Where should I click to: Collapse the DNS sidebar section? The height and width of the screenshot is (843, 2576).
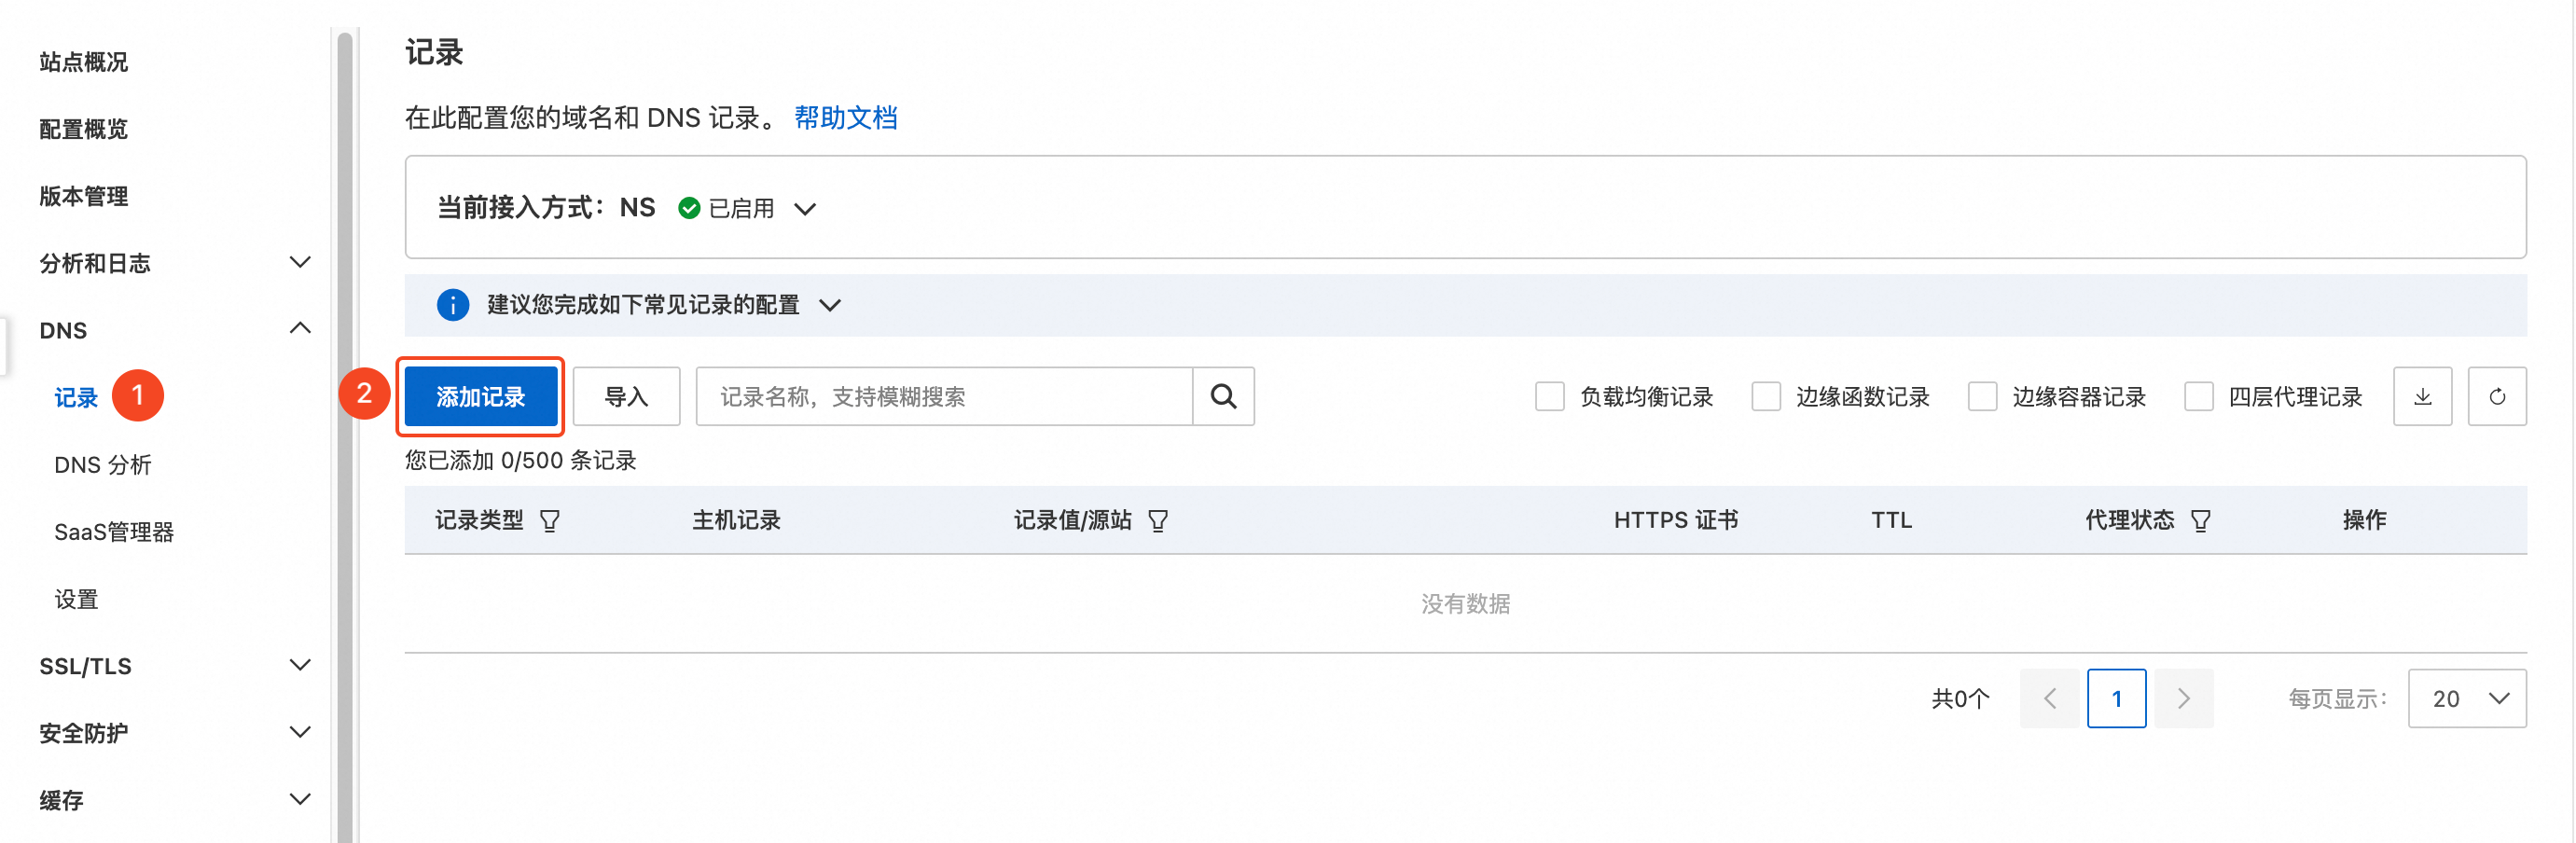[299, 329]
